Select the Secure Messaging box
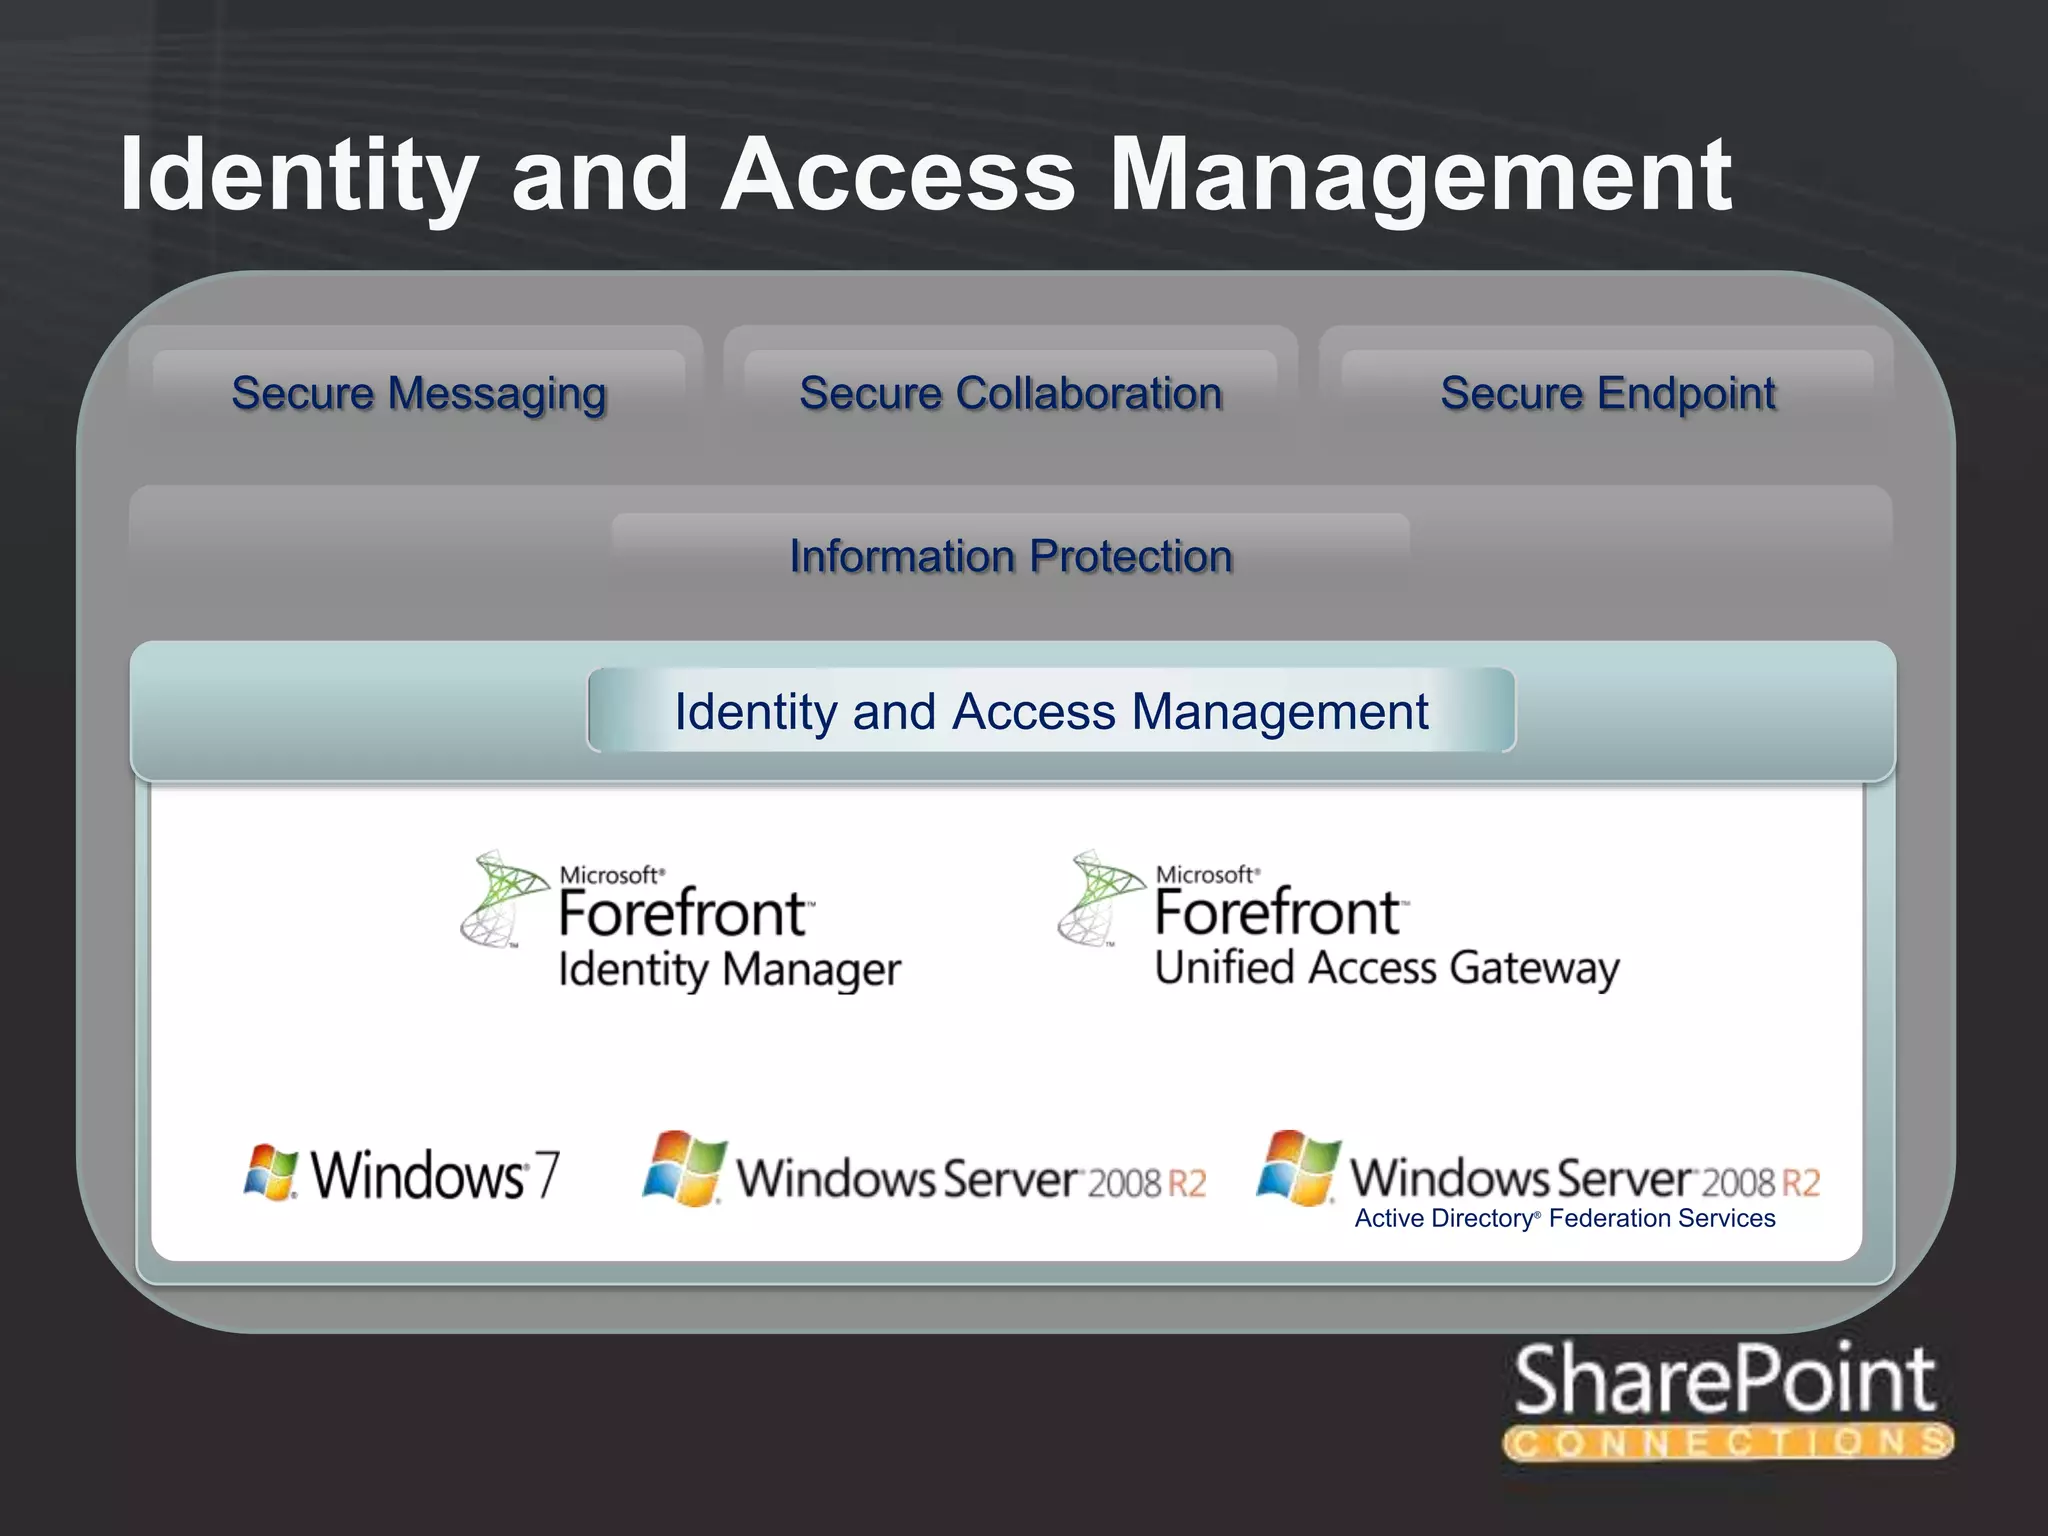The image size is (2048, 1536). click(418, 393)
